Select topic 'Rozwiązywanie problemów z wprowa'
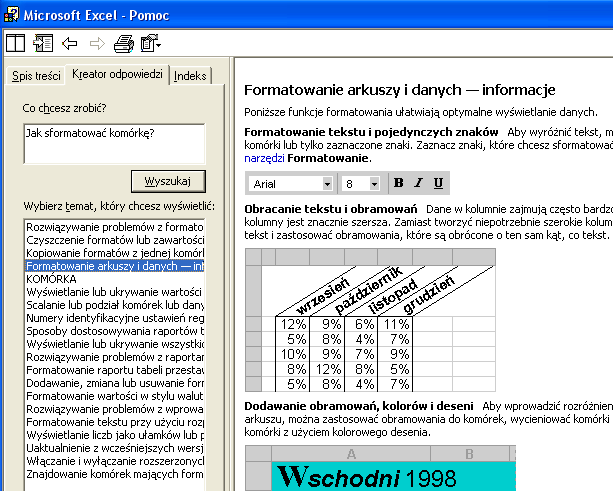613x491 pixels. point(115,409)
